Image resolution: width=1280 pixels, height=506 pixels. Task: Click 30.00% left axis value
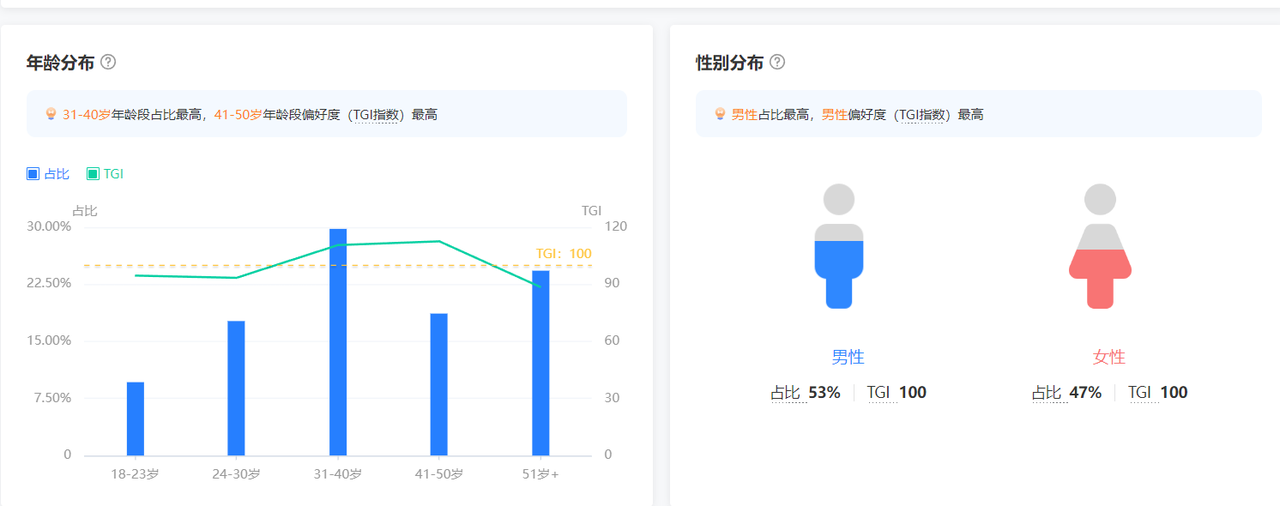(49, 226)
